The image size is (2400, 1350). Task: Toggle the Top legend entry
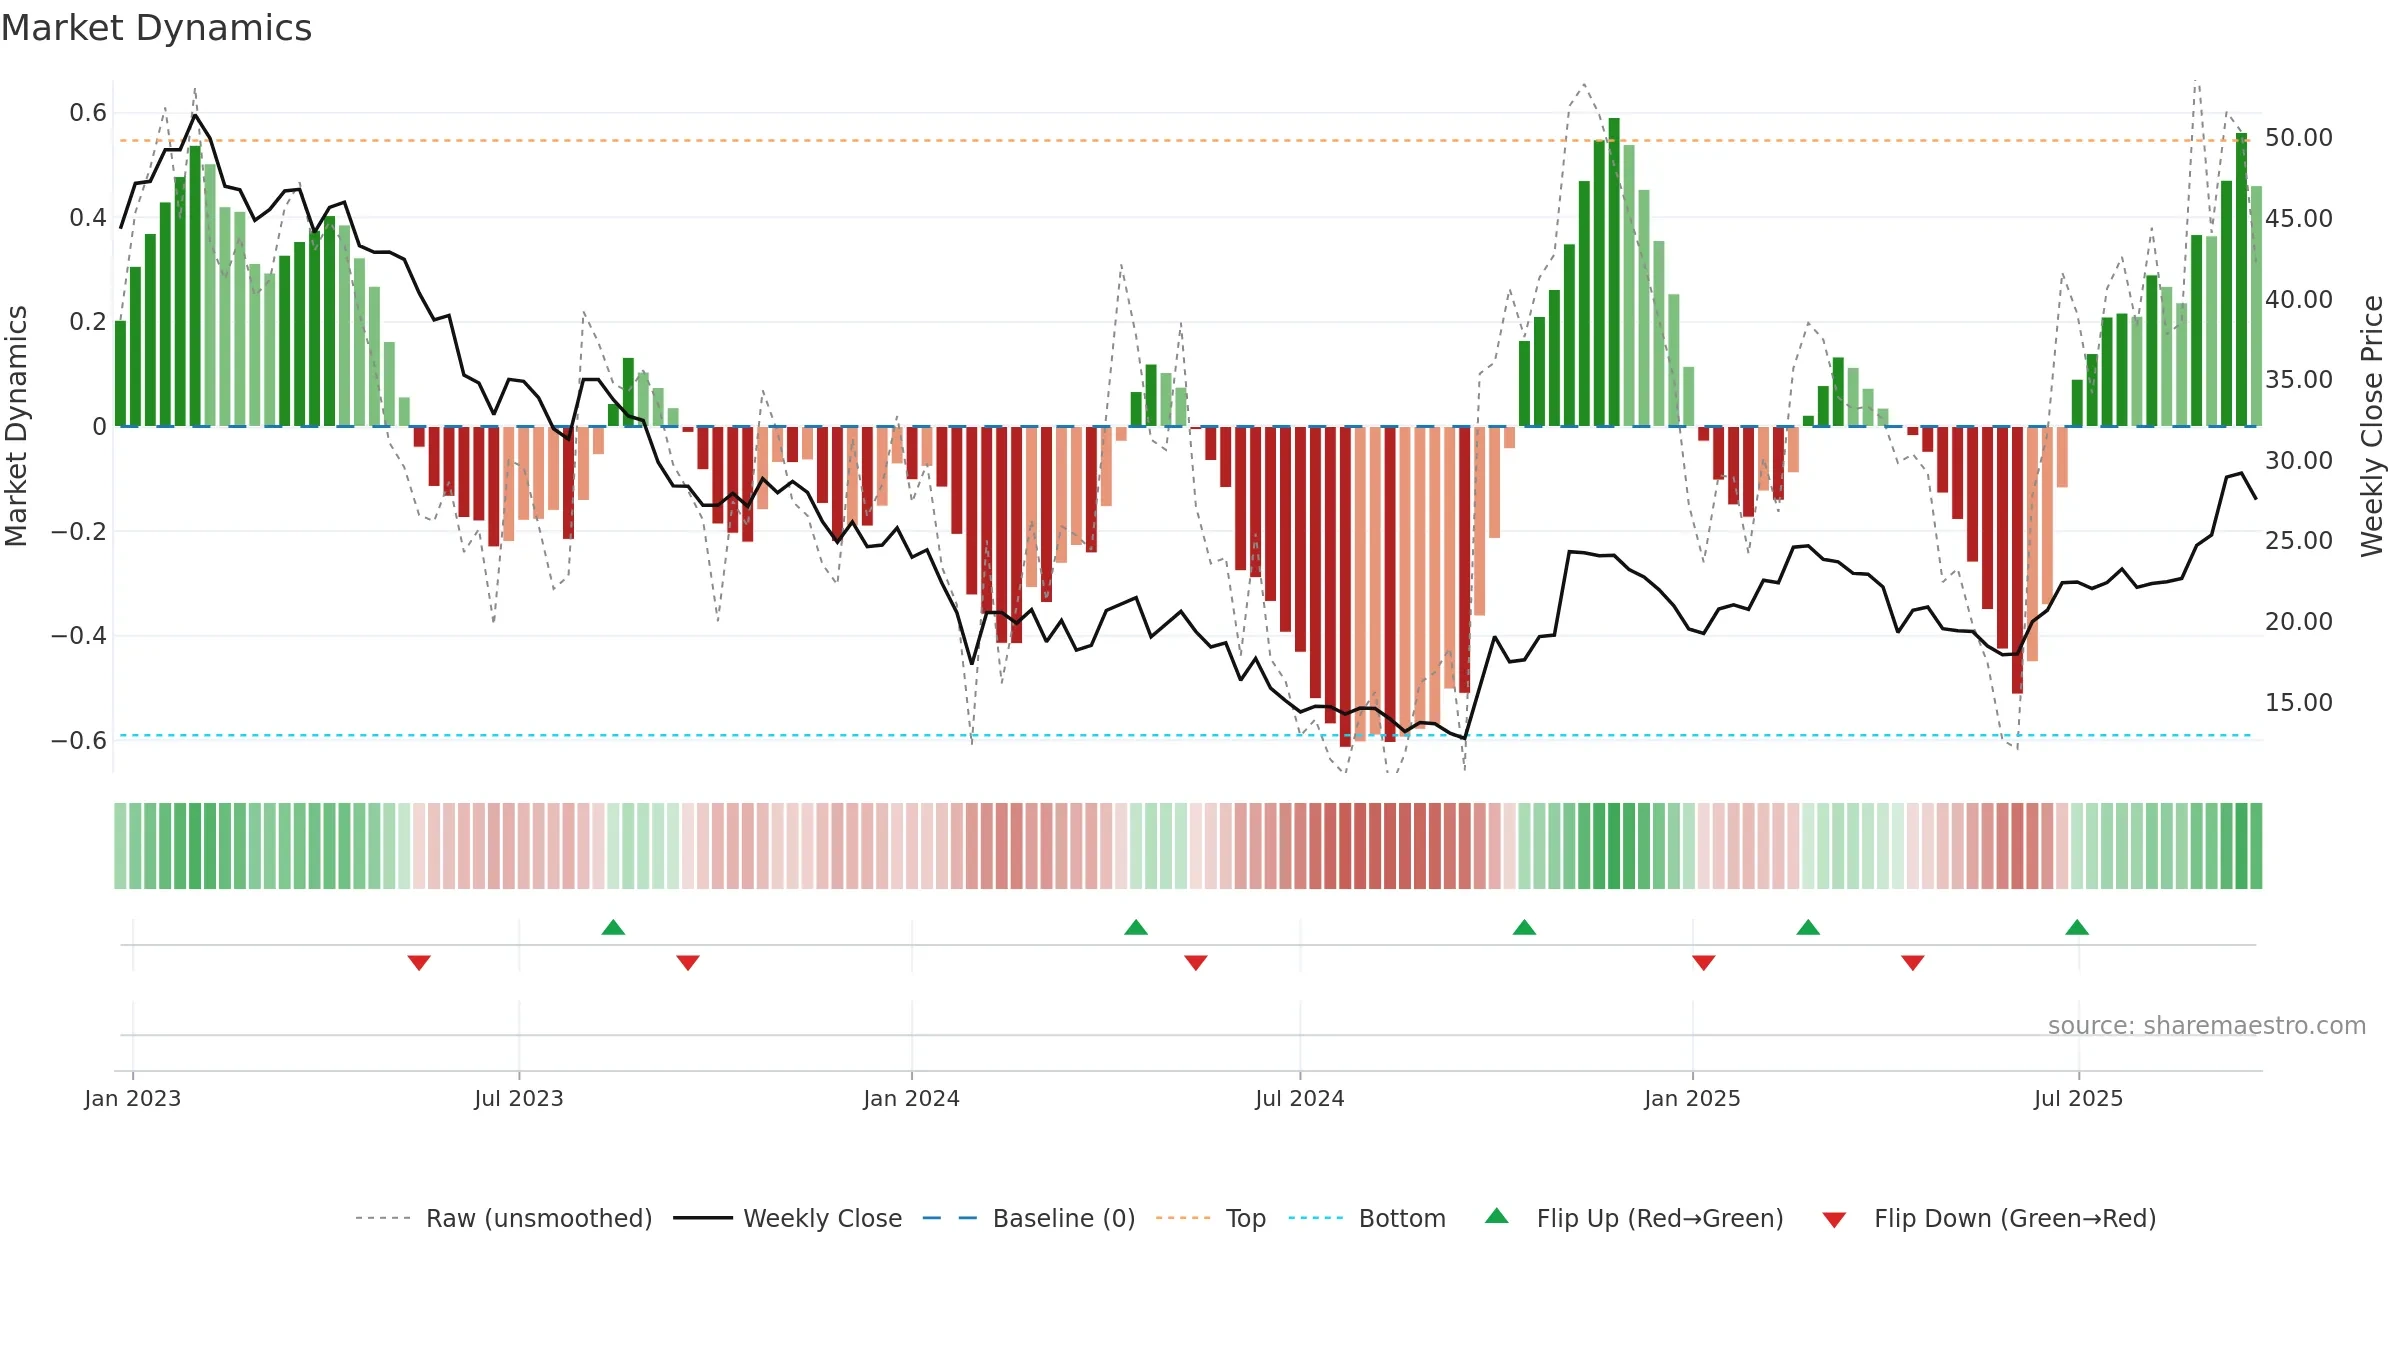[x=1211, y=1218]
